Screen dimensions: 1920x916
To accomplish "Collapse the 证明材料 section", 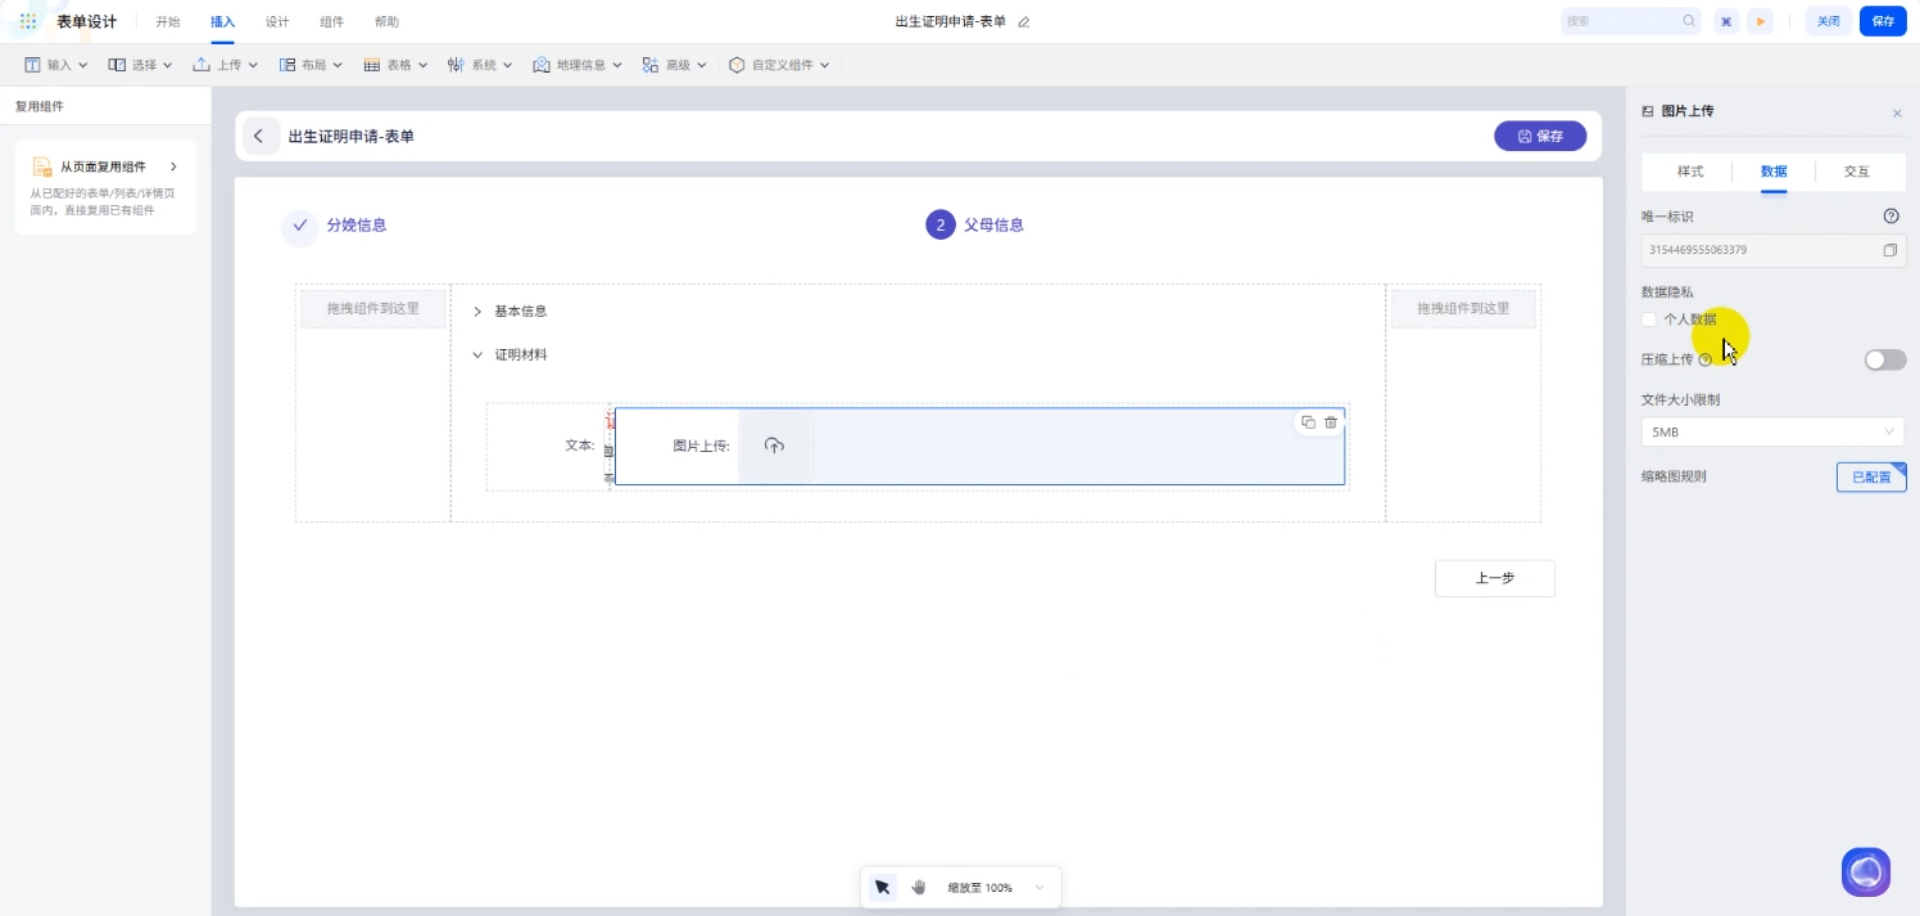I will pos(478,355).
